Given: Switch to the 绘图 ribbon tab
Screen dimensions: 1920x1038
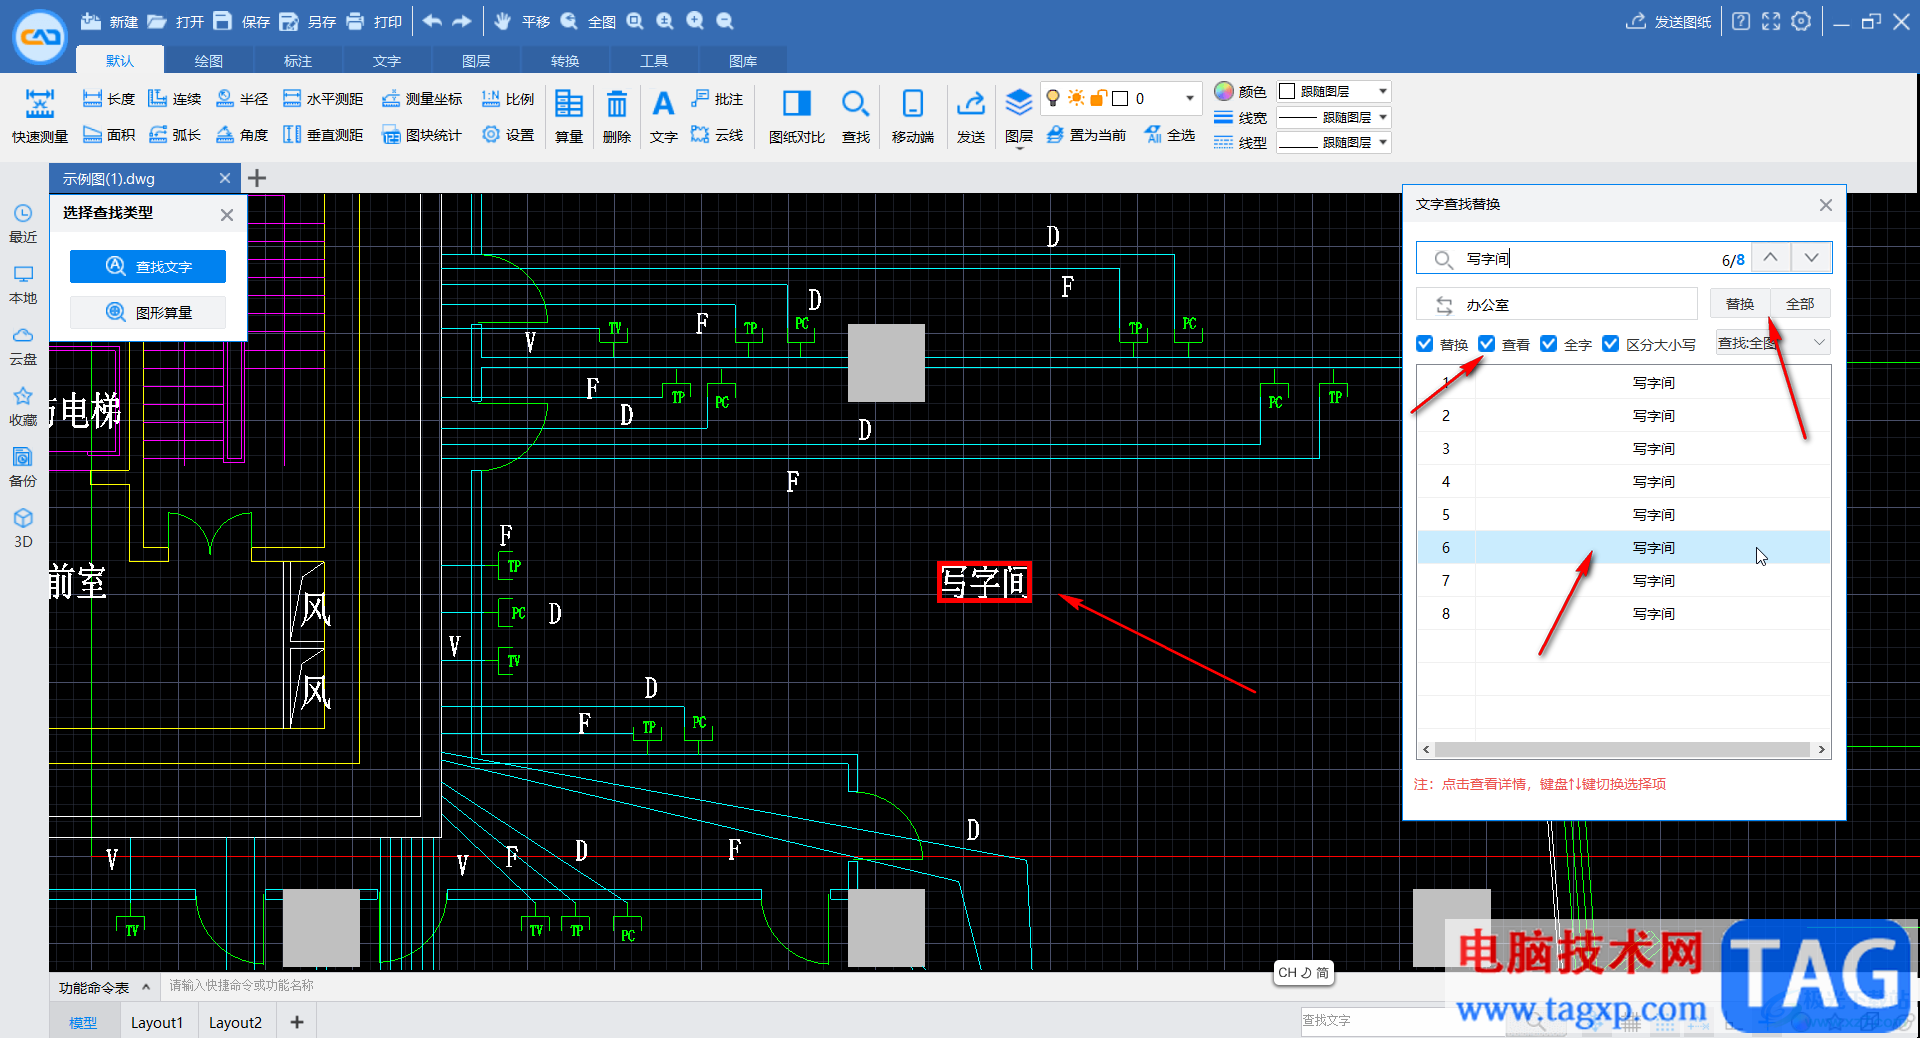Looking at the screenshot, I should (208, 61).
